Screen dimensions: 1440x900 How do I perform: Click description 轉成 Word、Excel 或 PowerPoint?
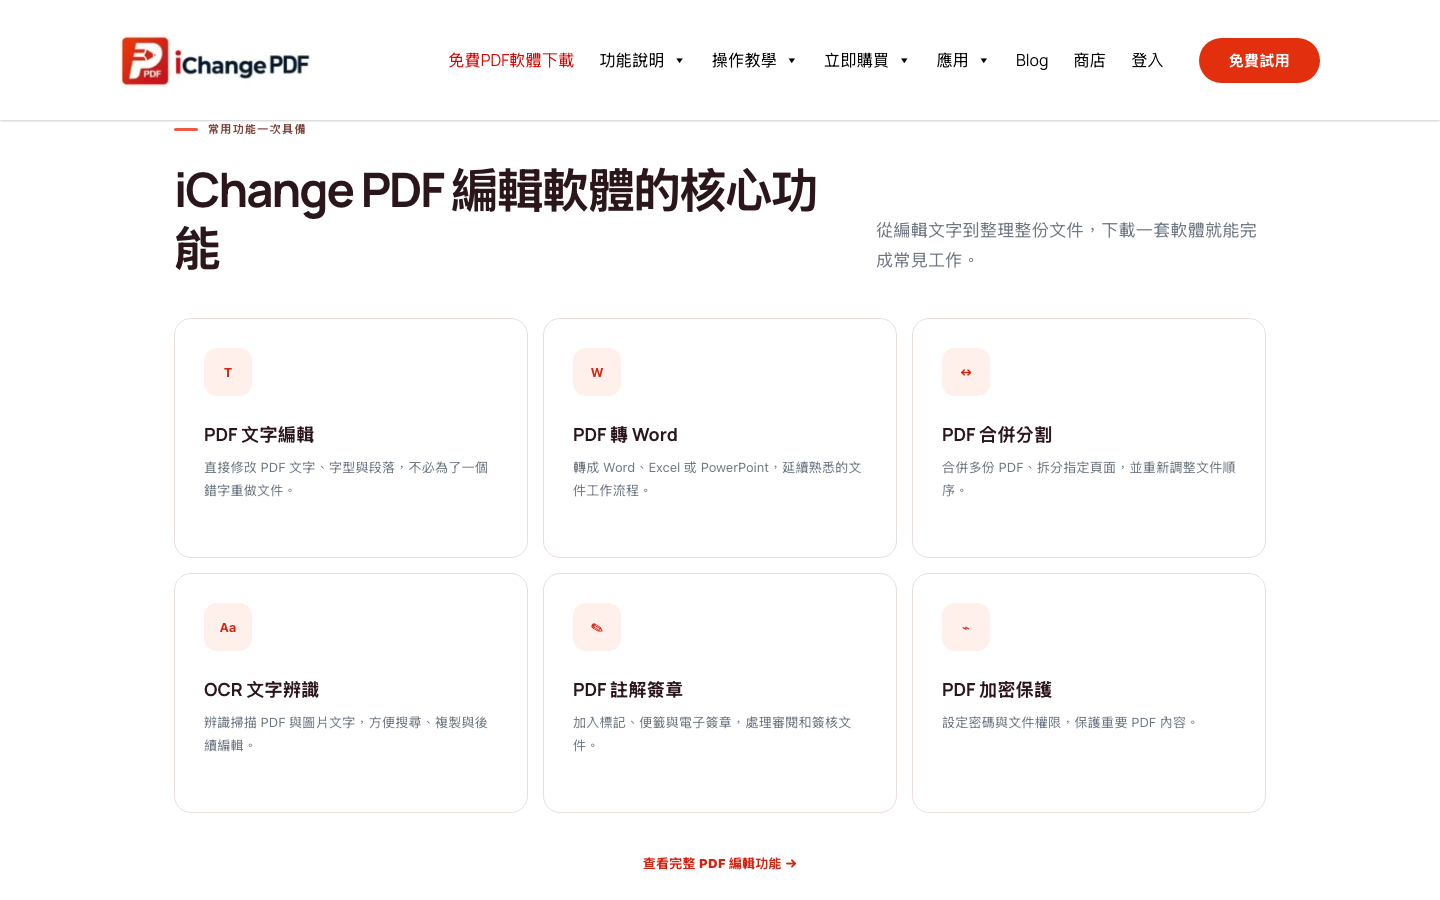click(717, 479)
